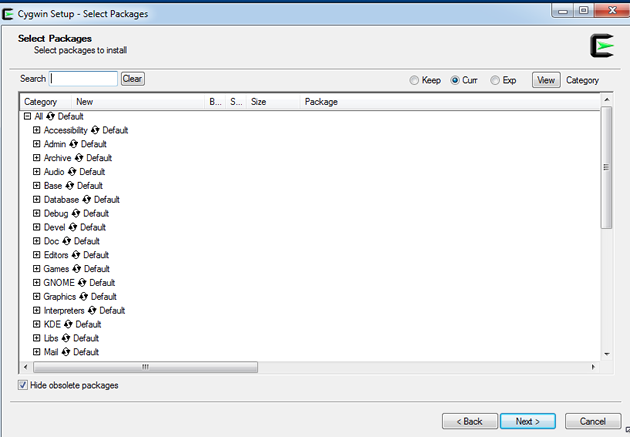The width and height of the screenshot is (630, 437).
Task: Cycle install state for Accessibility category
Action: click(x=95, y=130)
